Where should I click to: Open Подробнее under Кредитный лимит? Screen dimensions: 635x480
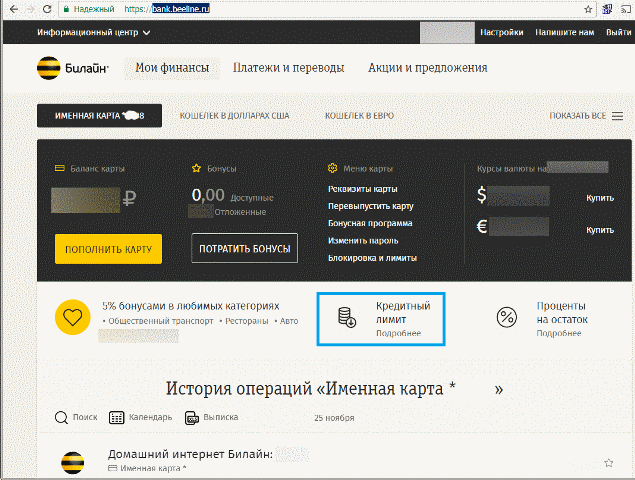pyautogui.click(x=398, y=333)
